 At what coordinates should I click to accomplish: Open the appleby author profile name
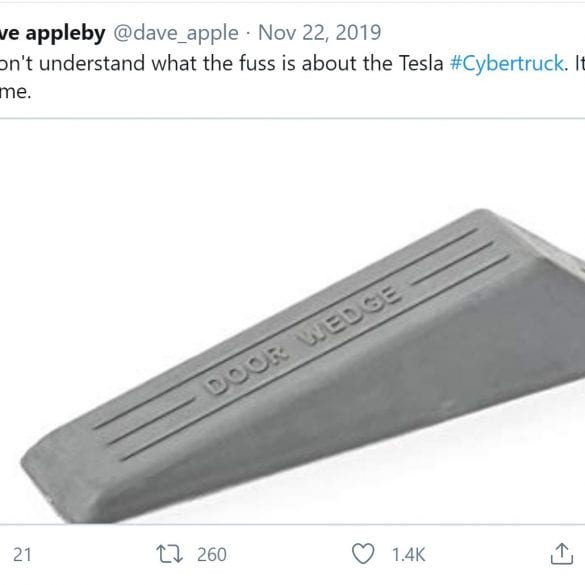coord(53,33)
